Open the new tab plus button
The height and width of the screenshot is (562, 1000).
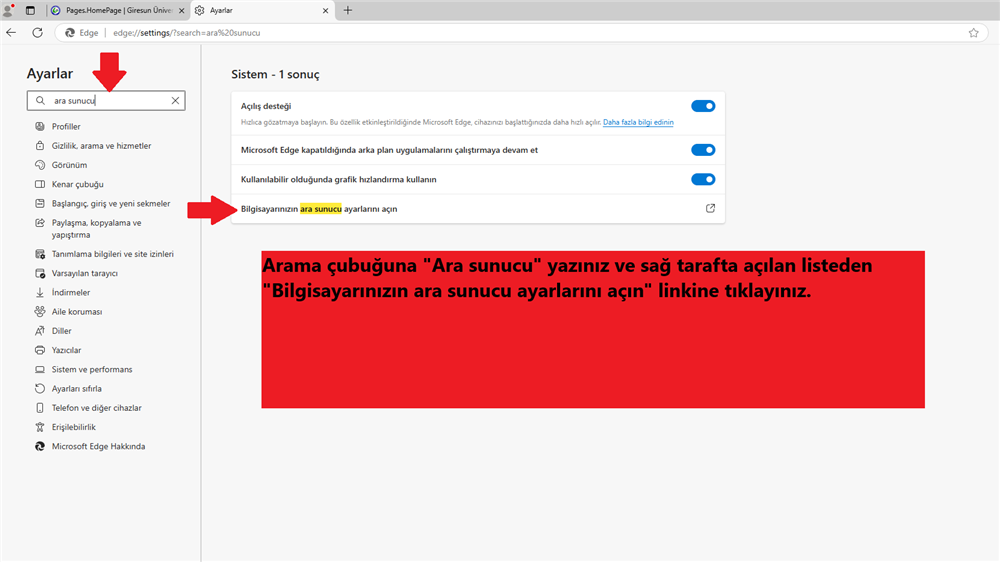pyautogui.click(x=348, y=10)
